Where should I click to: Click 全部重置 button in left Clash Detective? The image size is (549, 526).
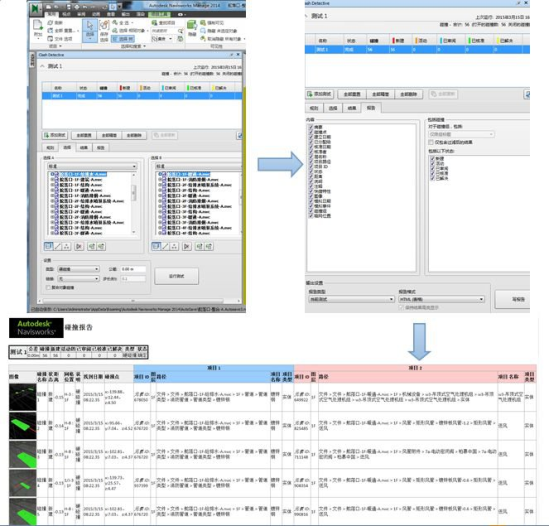point(84,135)
